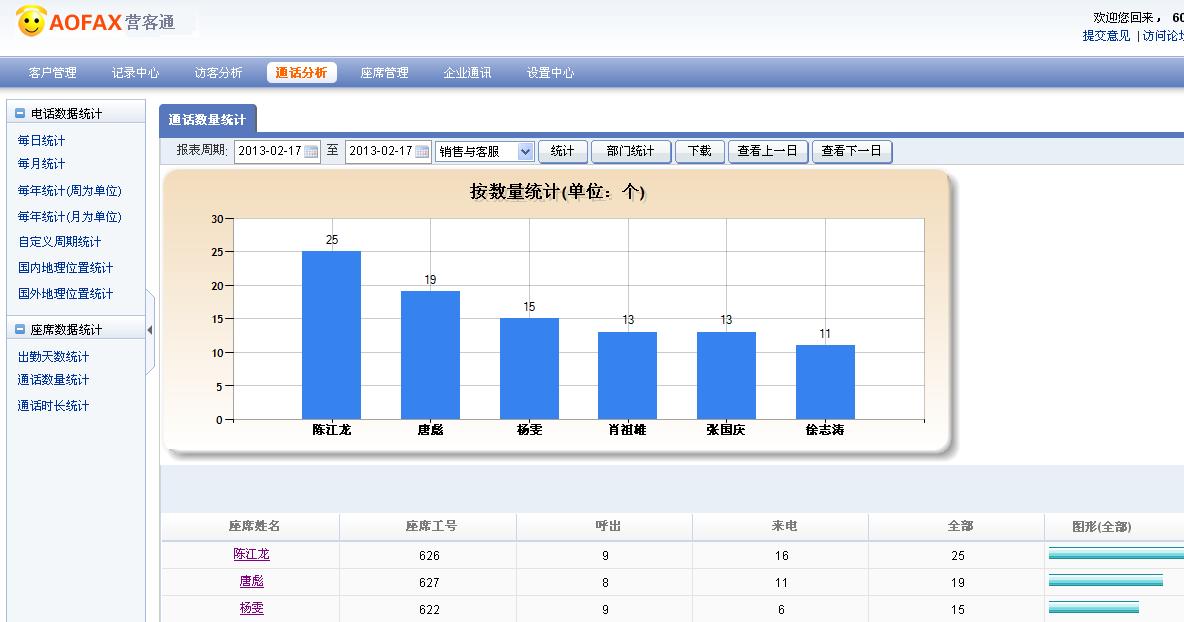Open 每月统计 in sidebar
Image resolution: width=1184 pixels, height=622 pixels.
click(42, 164)
